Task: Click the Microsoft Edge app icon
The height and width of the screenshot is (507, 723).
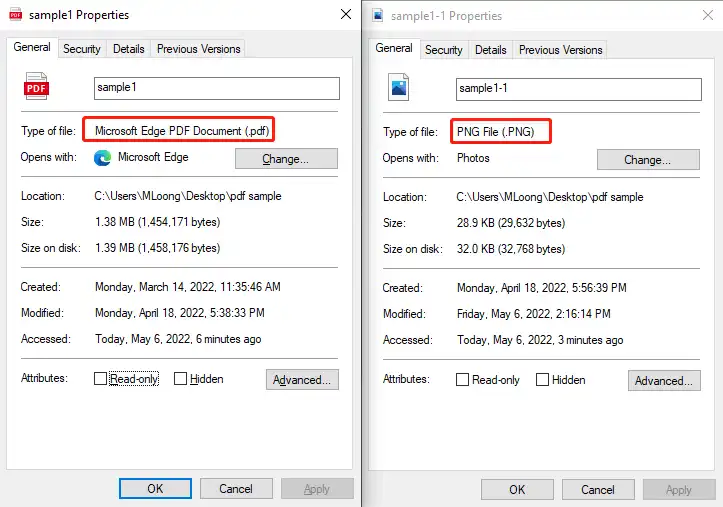Action: tap(102, 158)
